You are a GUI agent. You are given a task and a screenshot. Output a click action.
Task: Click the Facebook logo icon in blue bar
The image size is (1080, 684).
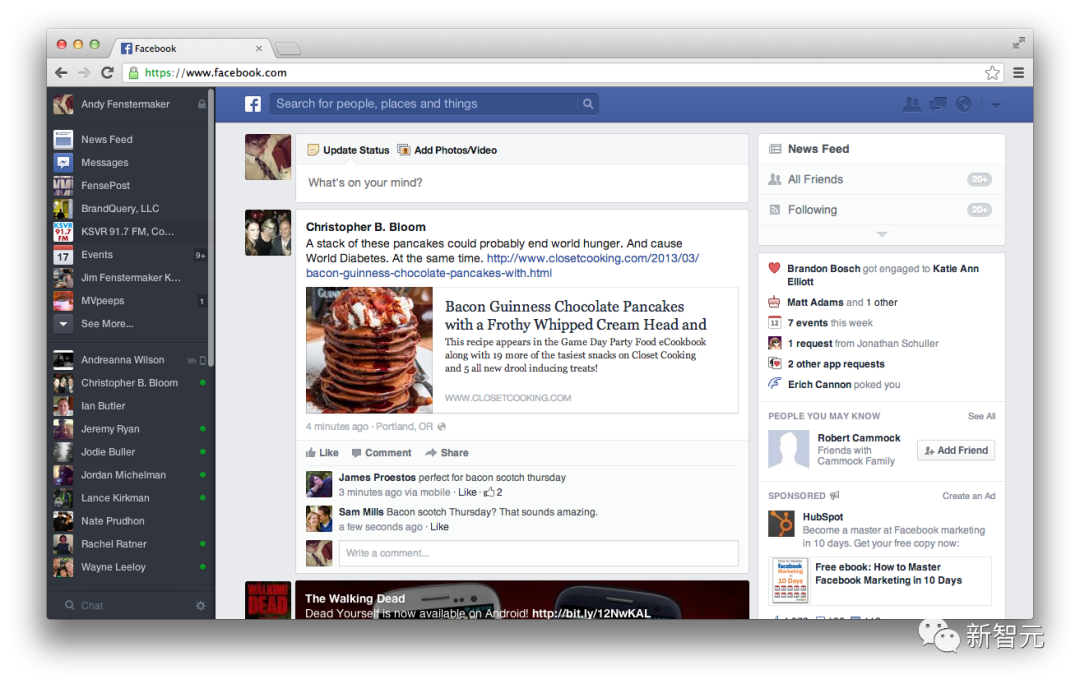click(253, 104)
